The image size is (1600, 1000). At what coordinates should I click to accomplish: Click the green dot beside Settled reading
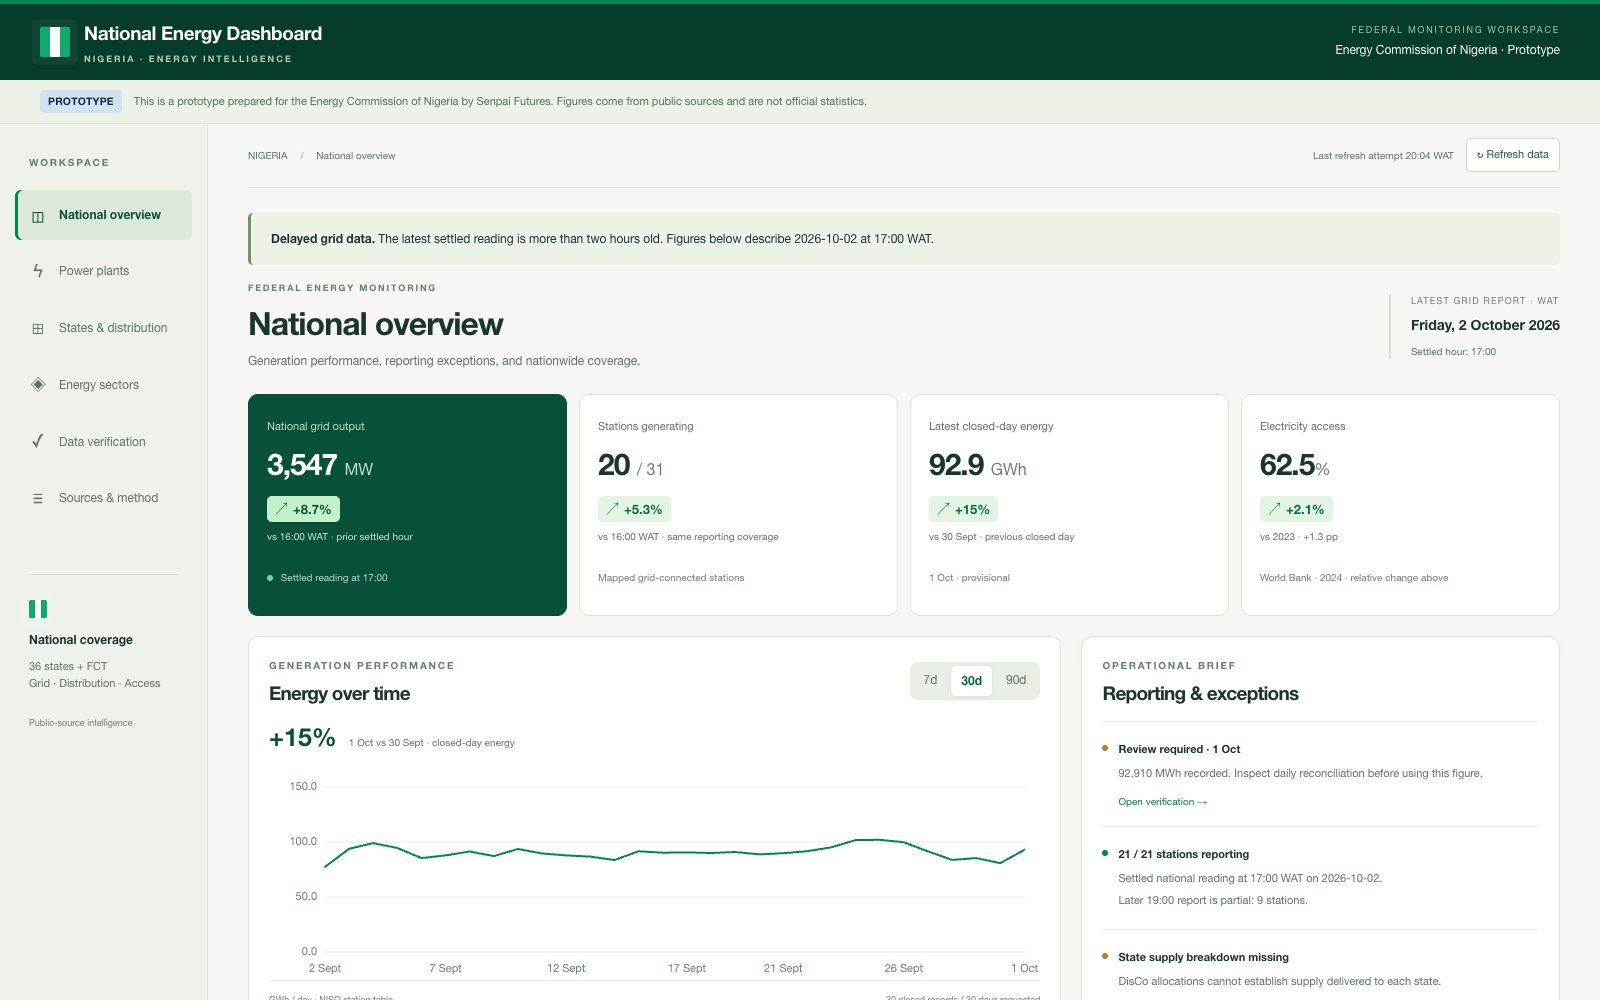point(270,578)
